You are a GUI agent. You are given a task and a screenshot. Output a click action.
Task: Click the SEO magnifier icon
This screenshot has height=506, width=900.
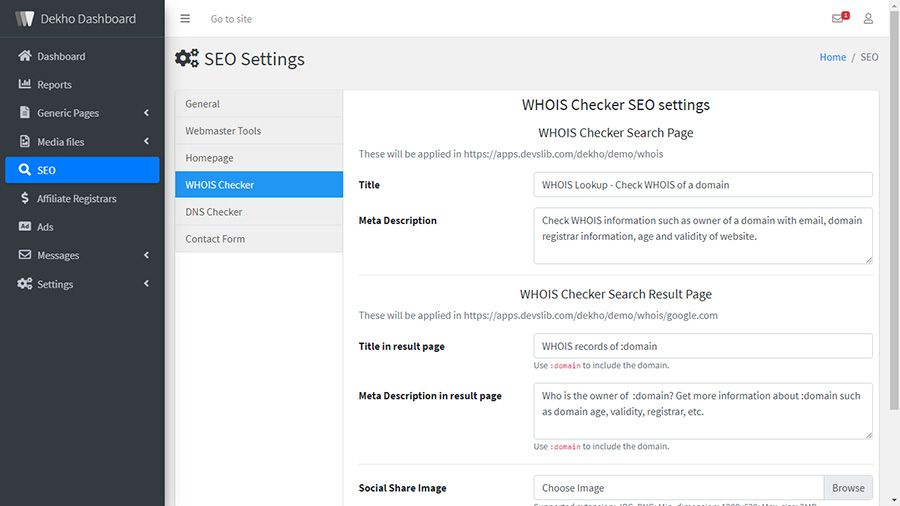click(x=25, y=170)
